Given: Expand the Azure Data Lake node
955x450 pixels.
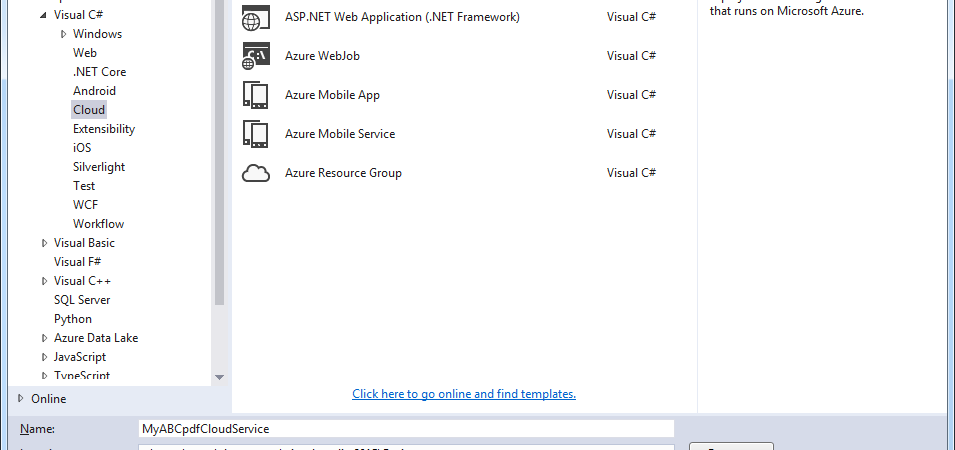Looking at the screenshot, I should coord(44,338).
